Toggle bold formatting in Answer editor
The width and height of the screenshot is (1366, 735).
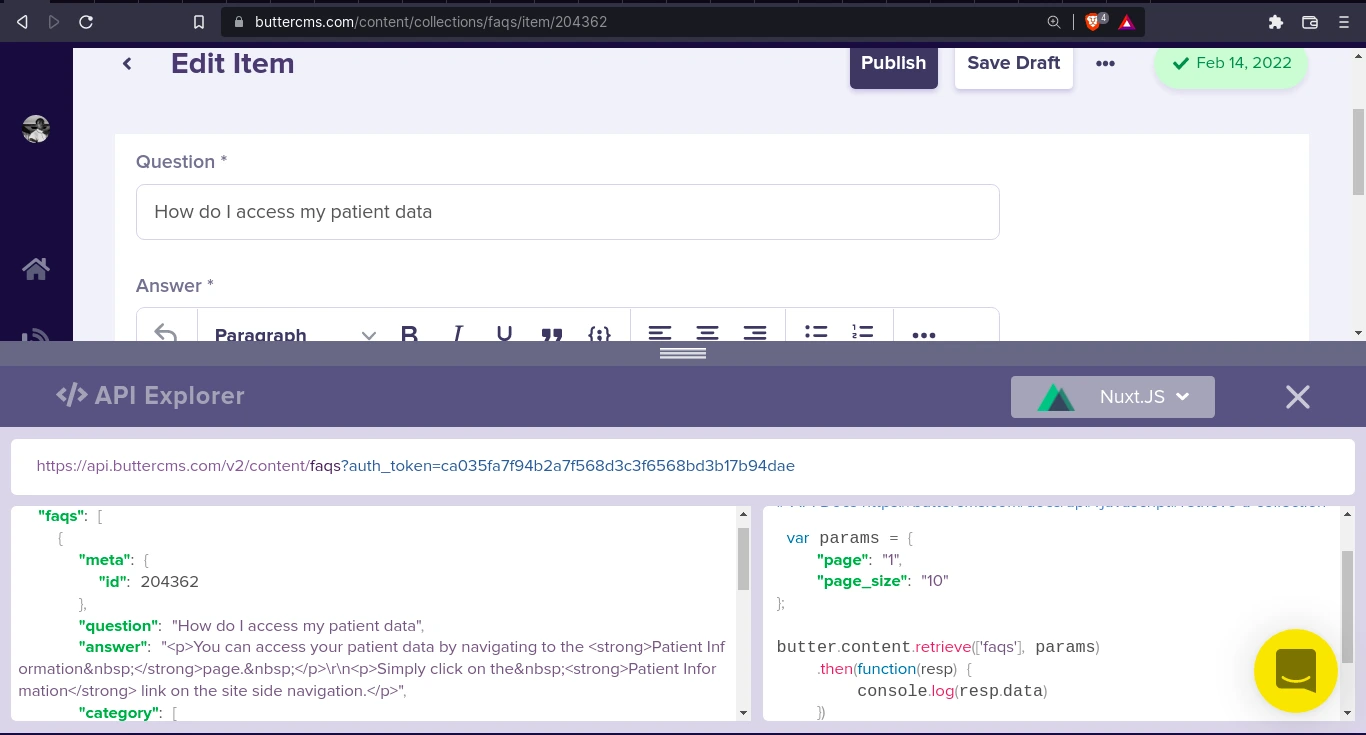pos(409,334)
